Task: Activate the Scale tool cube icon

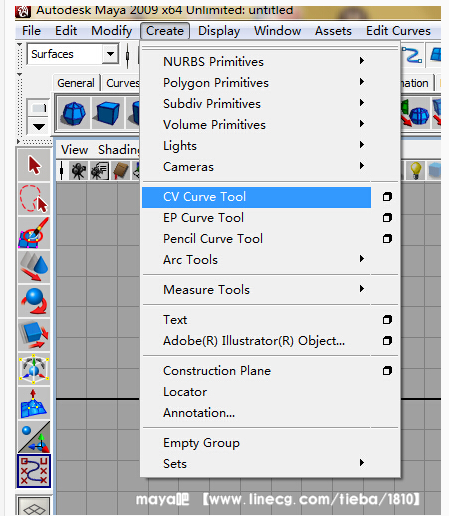Action: 34,335
